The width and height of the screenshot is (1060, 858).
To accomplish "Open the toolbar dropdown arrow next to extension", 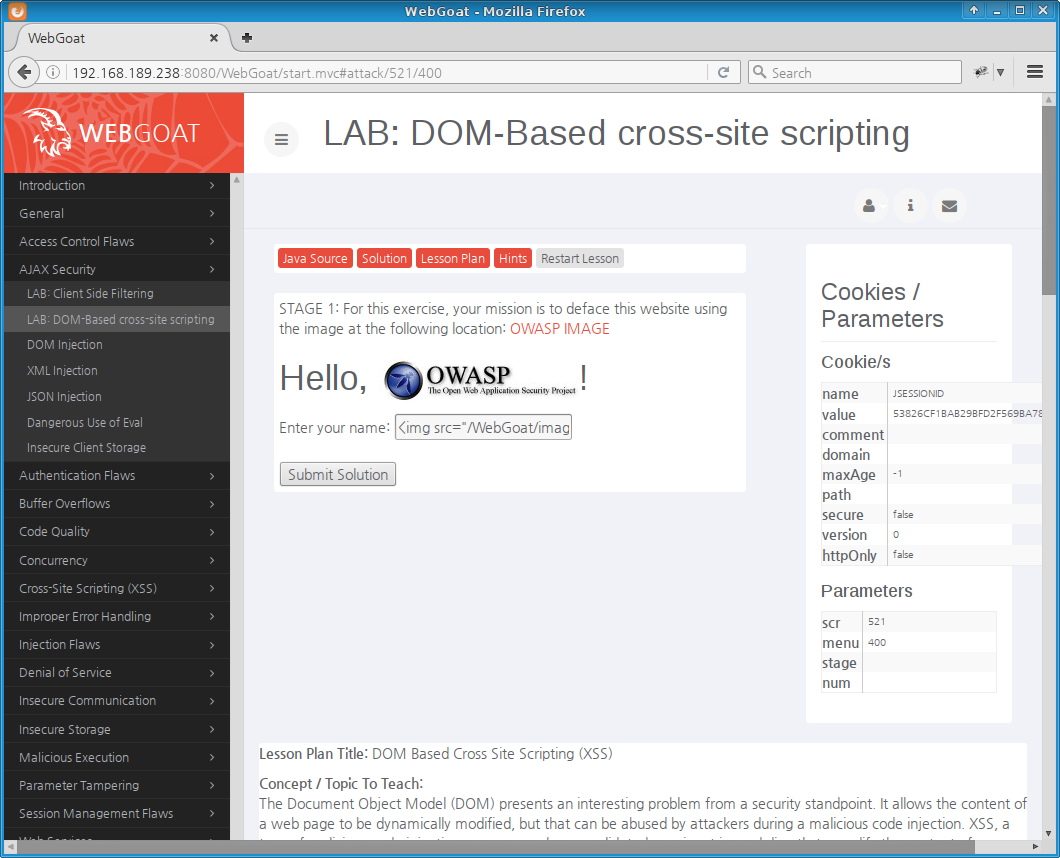I will [x=1001, y=72].
